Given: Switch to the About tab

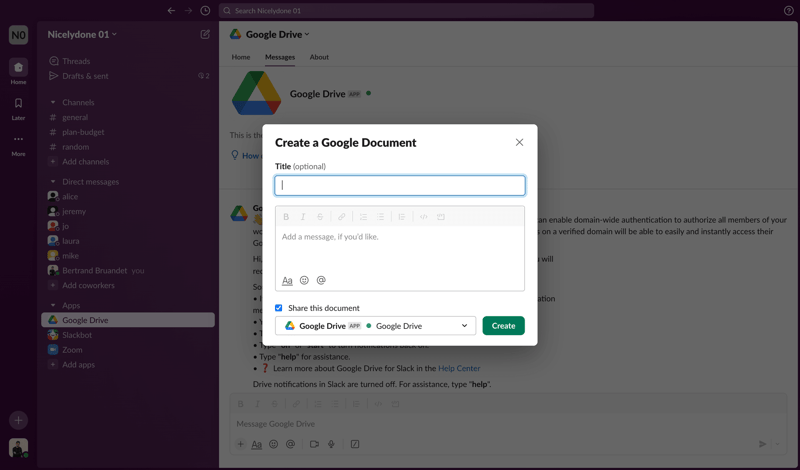Looking at the screenshot, I should point(319,57).
